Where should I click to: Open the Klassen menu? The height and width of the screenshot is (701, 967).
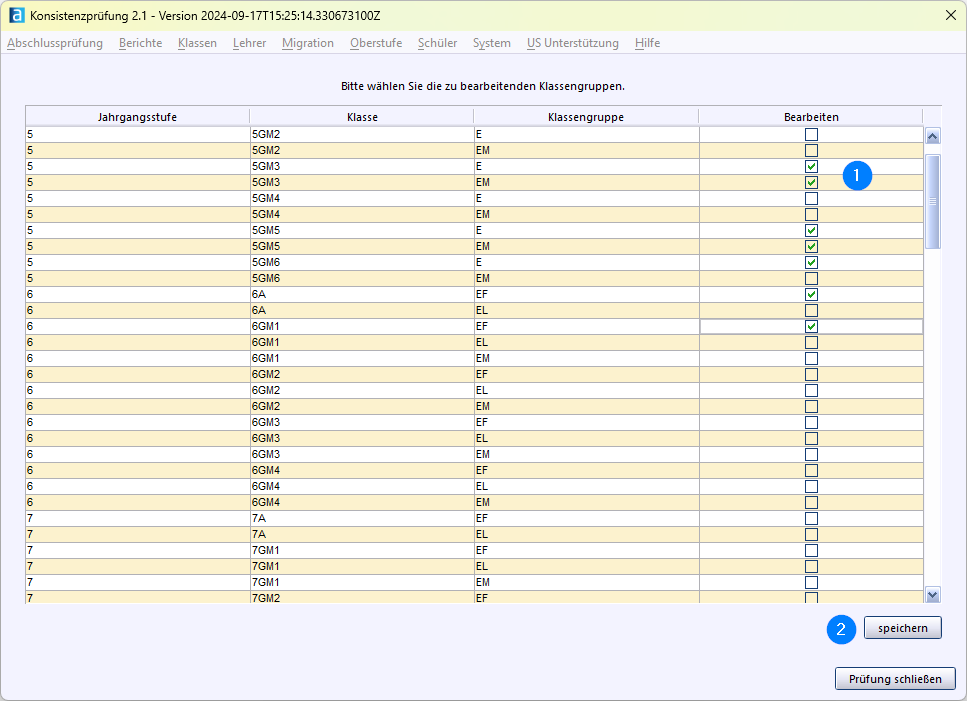pos(197,43)
